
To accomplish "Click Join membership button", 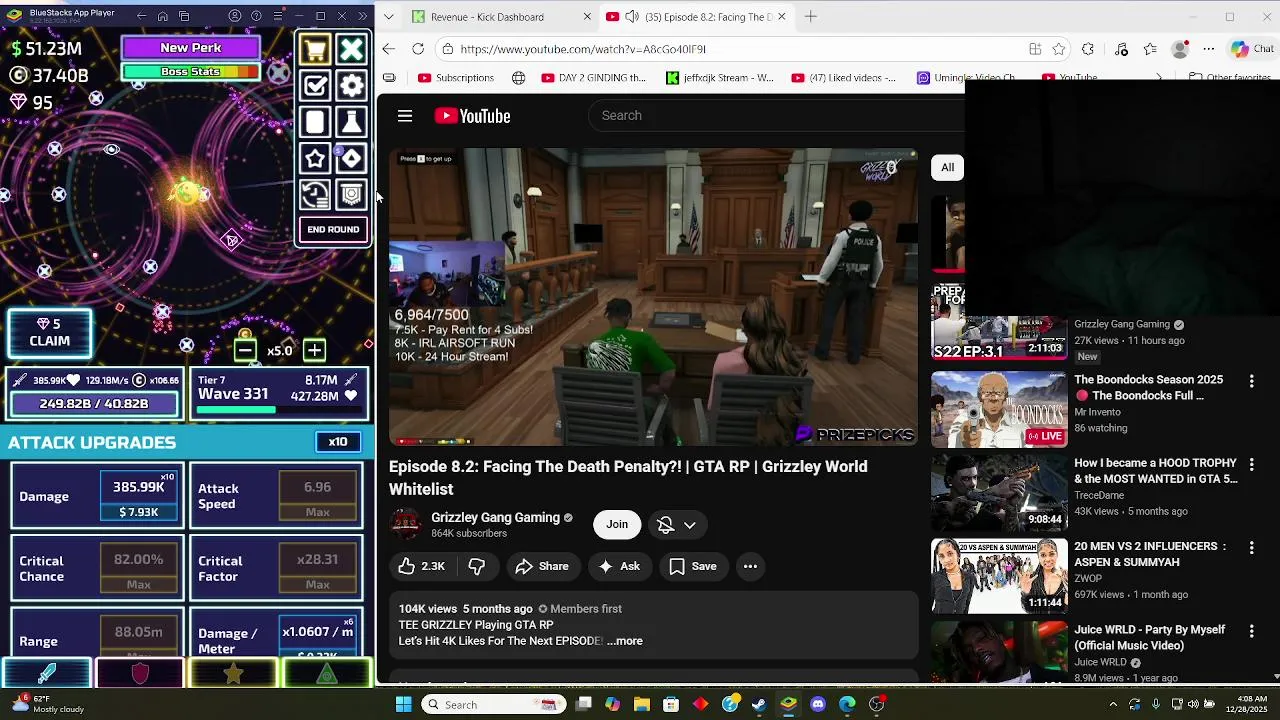I will [x=617, y=524].
